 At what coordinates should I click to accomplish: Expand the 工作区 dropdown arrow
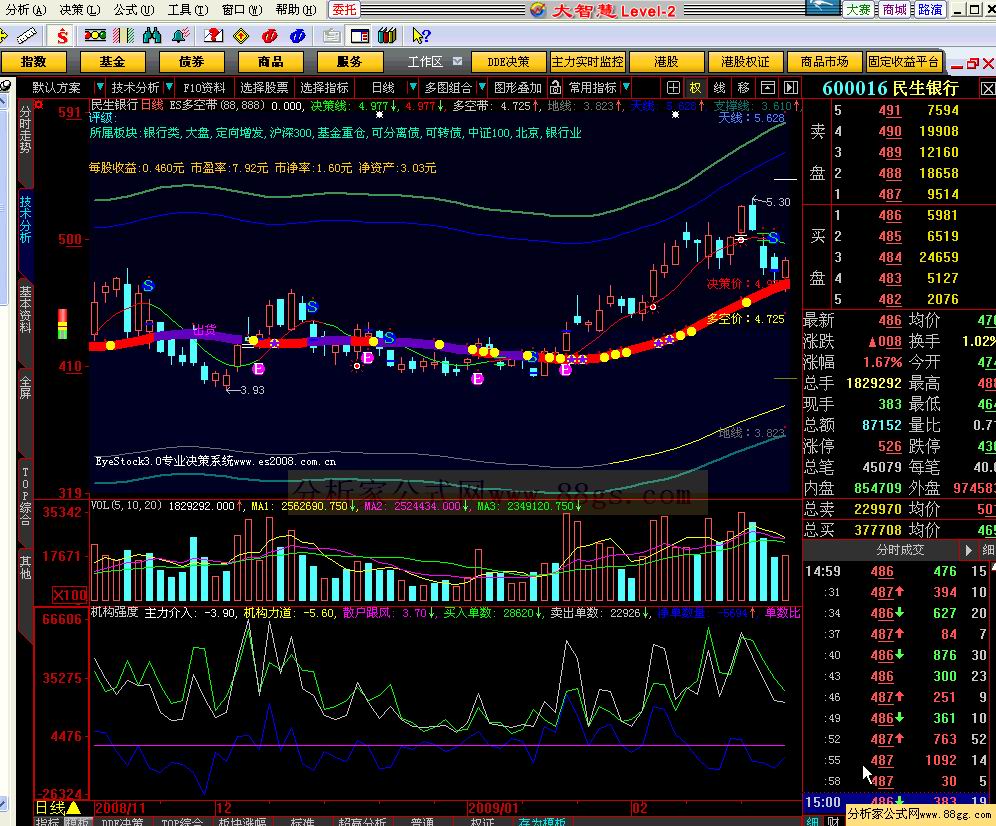(457, 62)
